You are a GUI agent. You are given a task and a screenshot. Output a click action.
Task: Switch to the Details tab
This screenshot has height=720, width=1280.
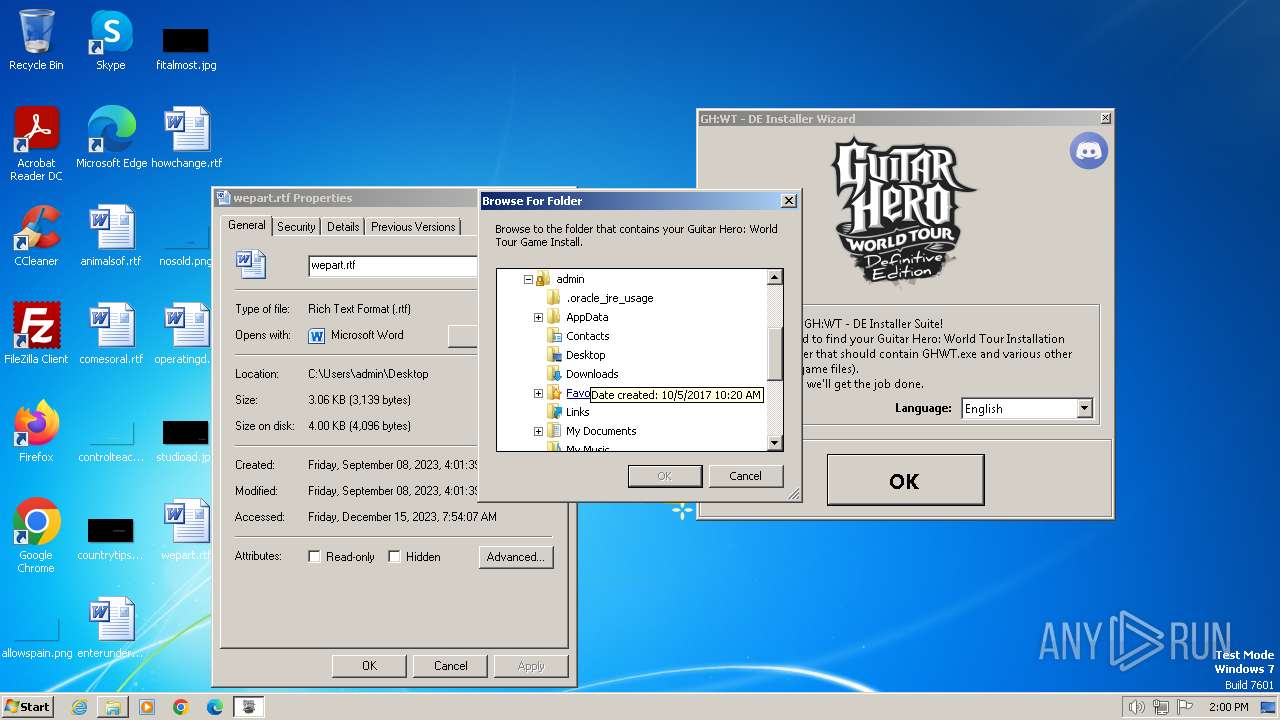tap(343, 227)
